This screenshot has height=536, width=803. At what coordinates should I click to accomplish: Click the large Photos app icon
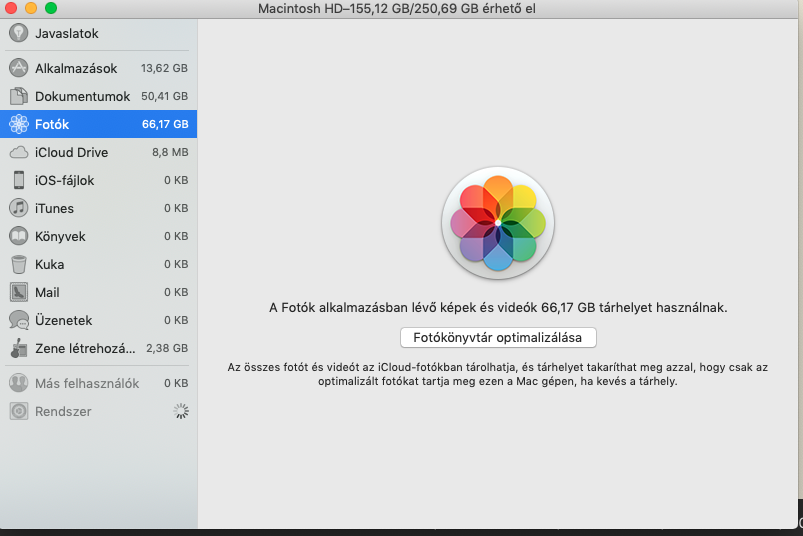(498, 223)
